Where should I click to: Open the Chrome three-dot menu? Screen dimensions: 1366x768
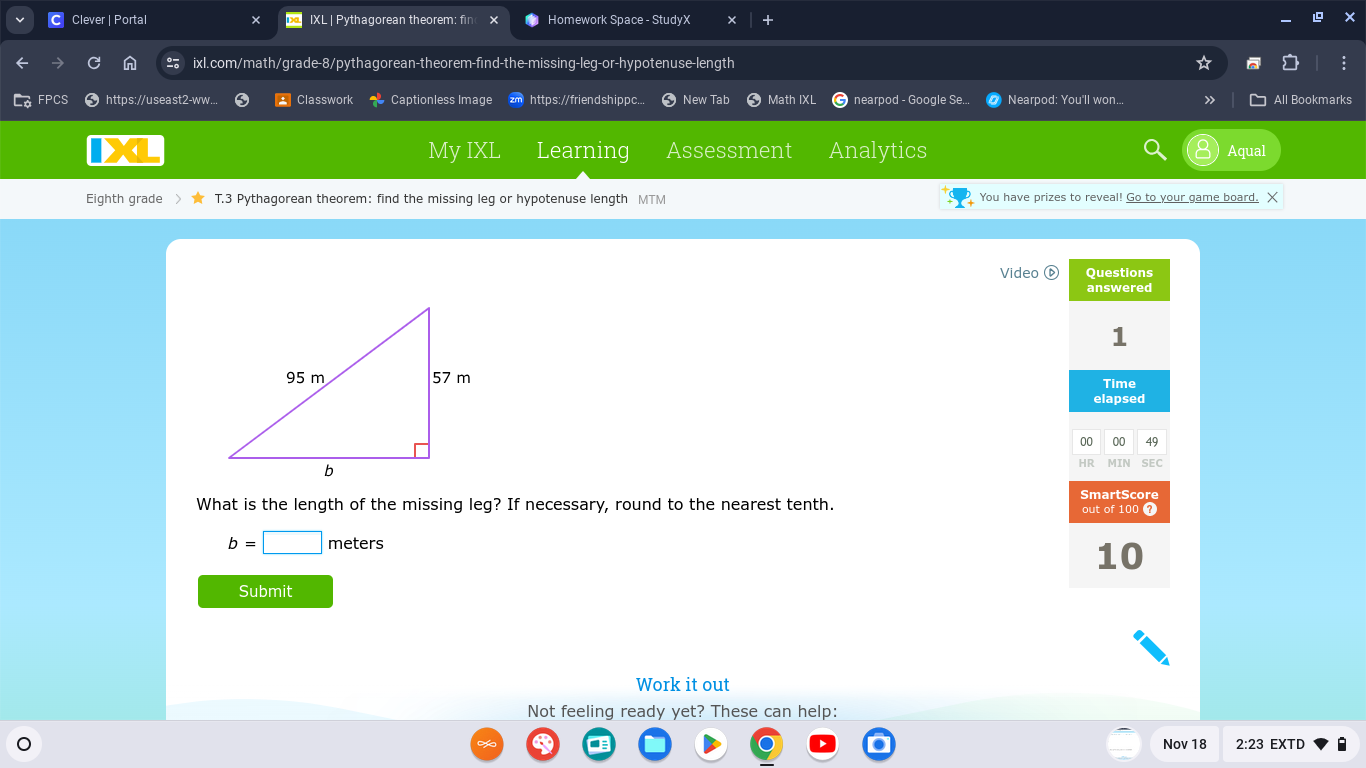point(1344,63)
